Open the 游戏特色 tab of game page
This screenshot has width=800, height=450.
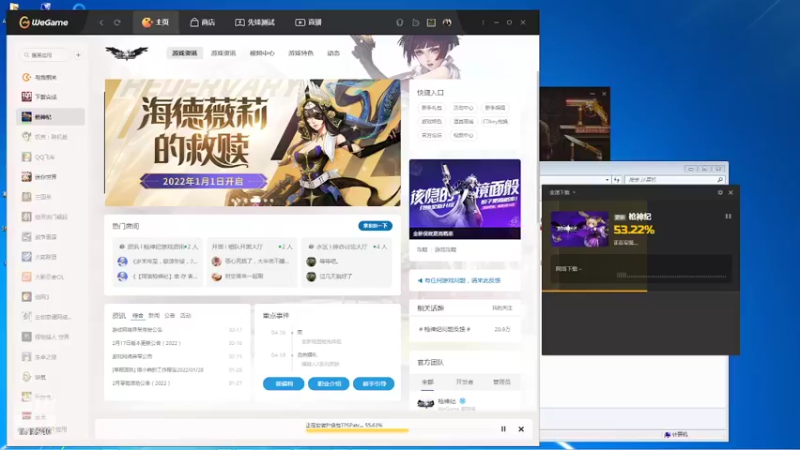point(301,53)
